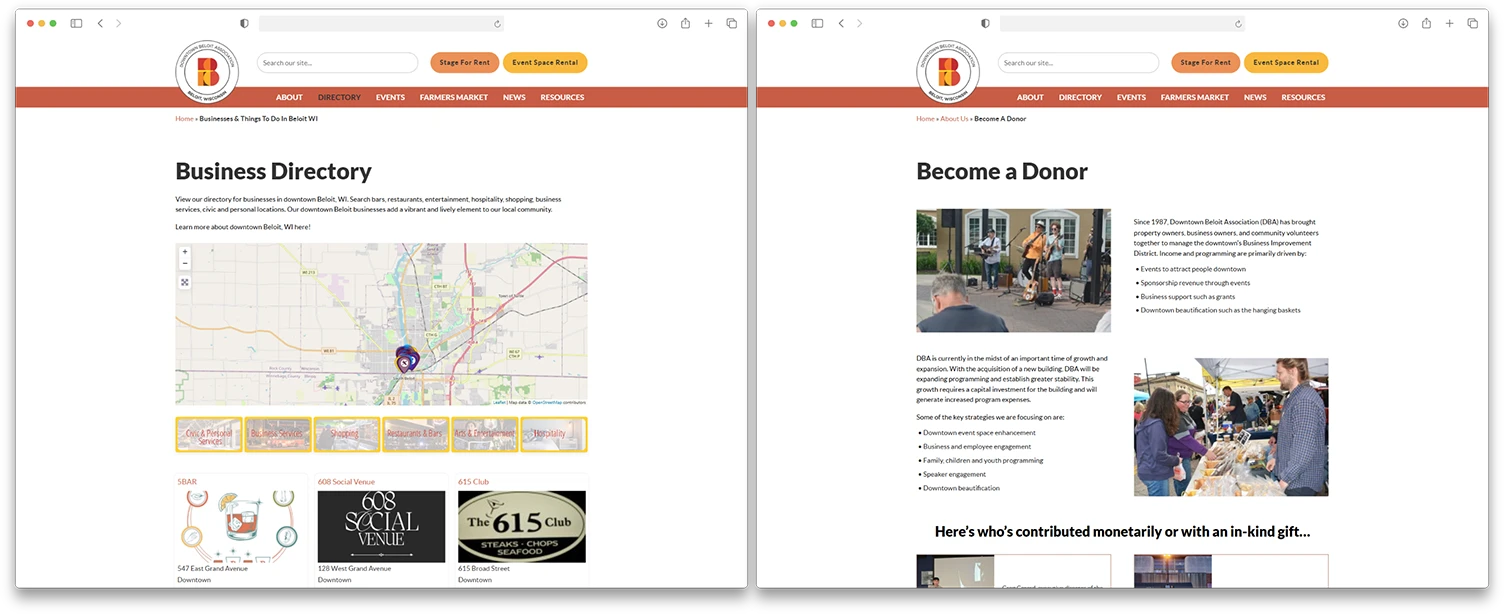Open a new browser tab on the left window
This screenshot has width=1504, height=614.
[709, 22]
